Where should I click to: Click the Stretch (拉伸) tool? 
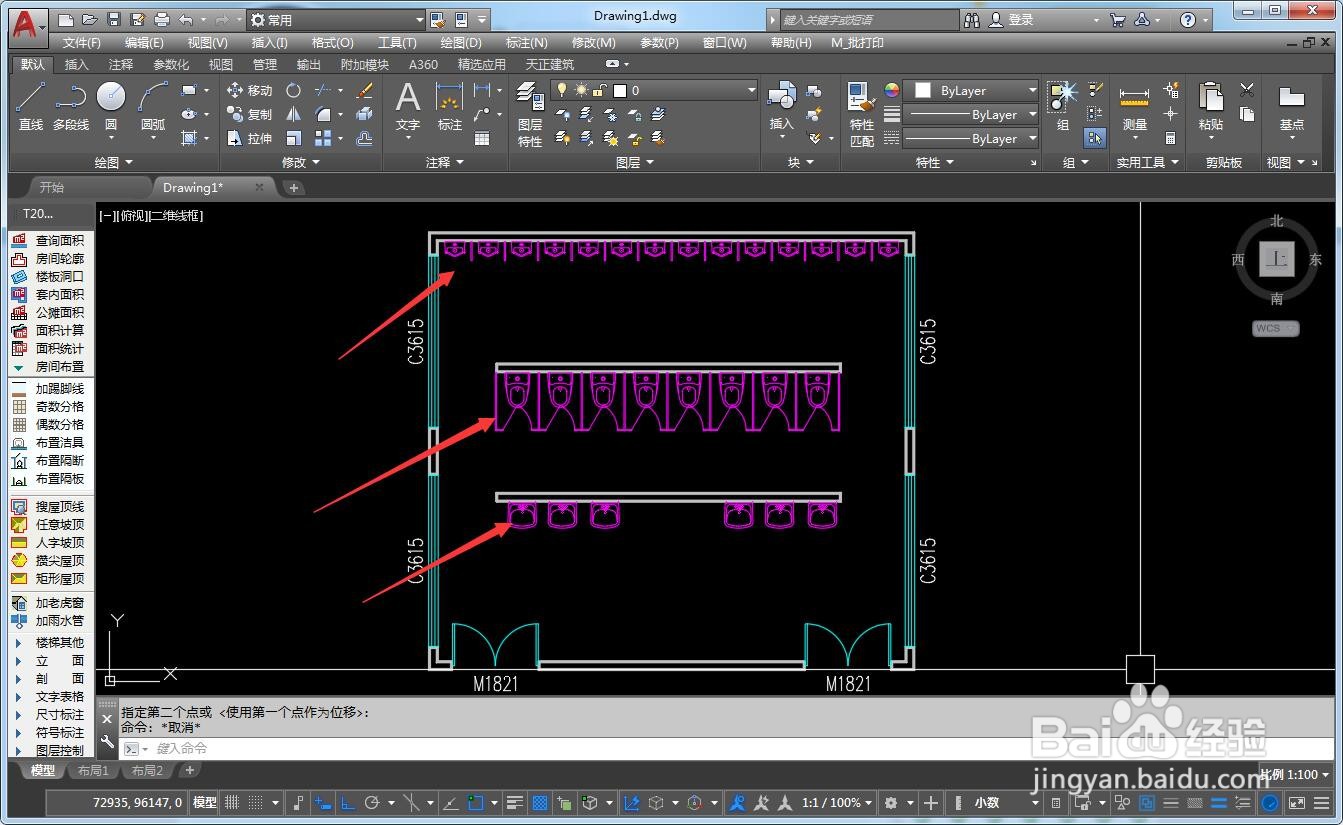(x=249, y=138)
